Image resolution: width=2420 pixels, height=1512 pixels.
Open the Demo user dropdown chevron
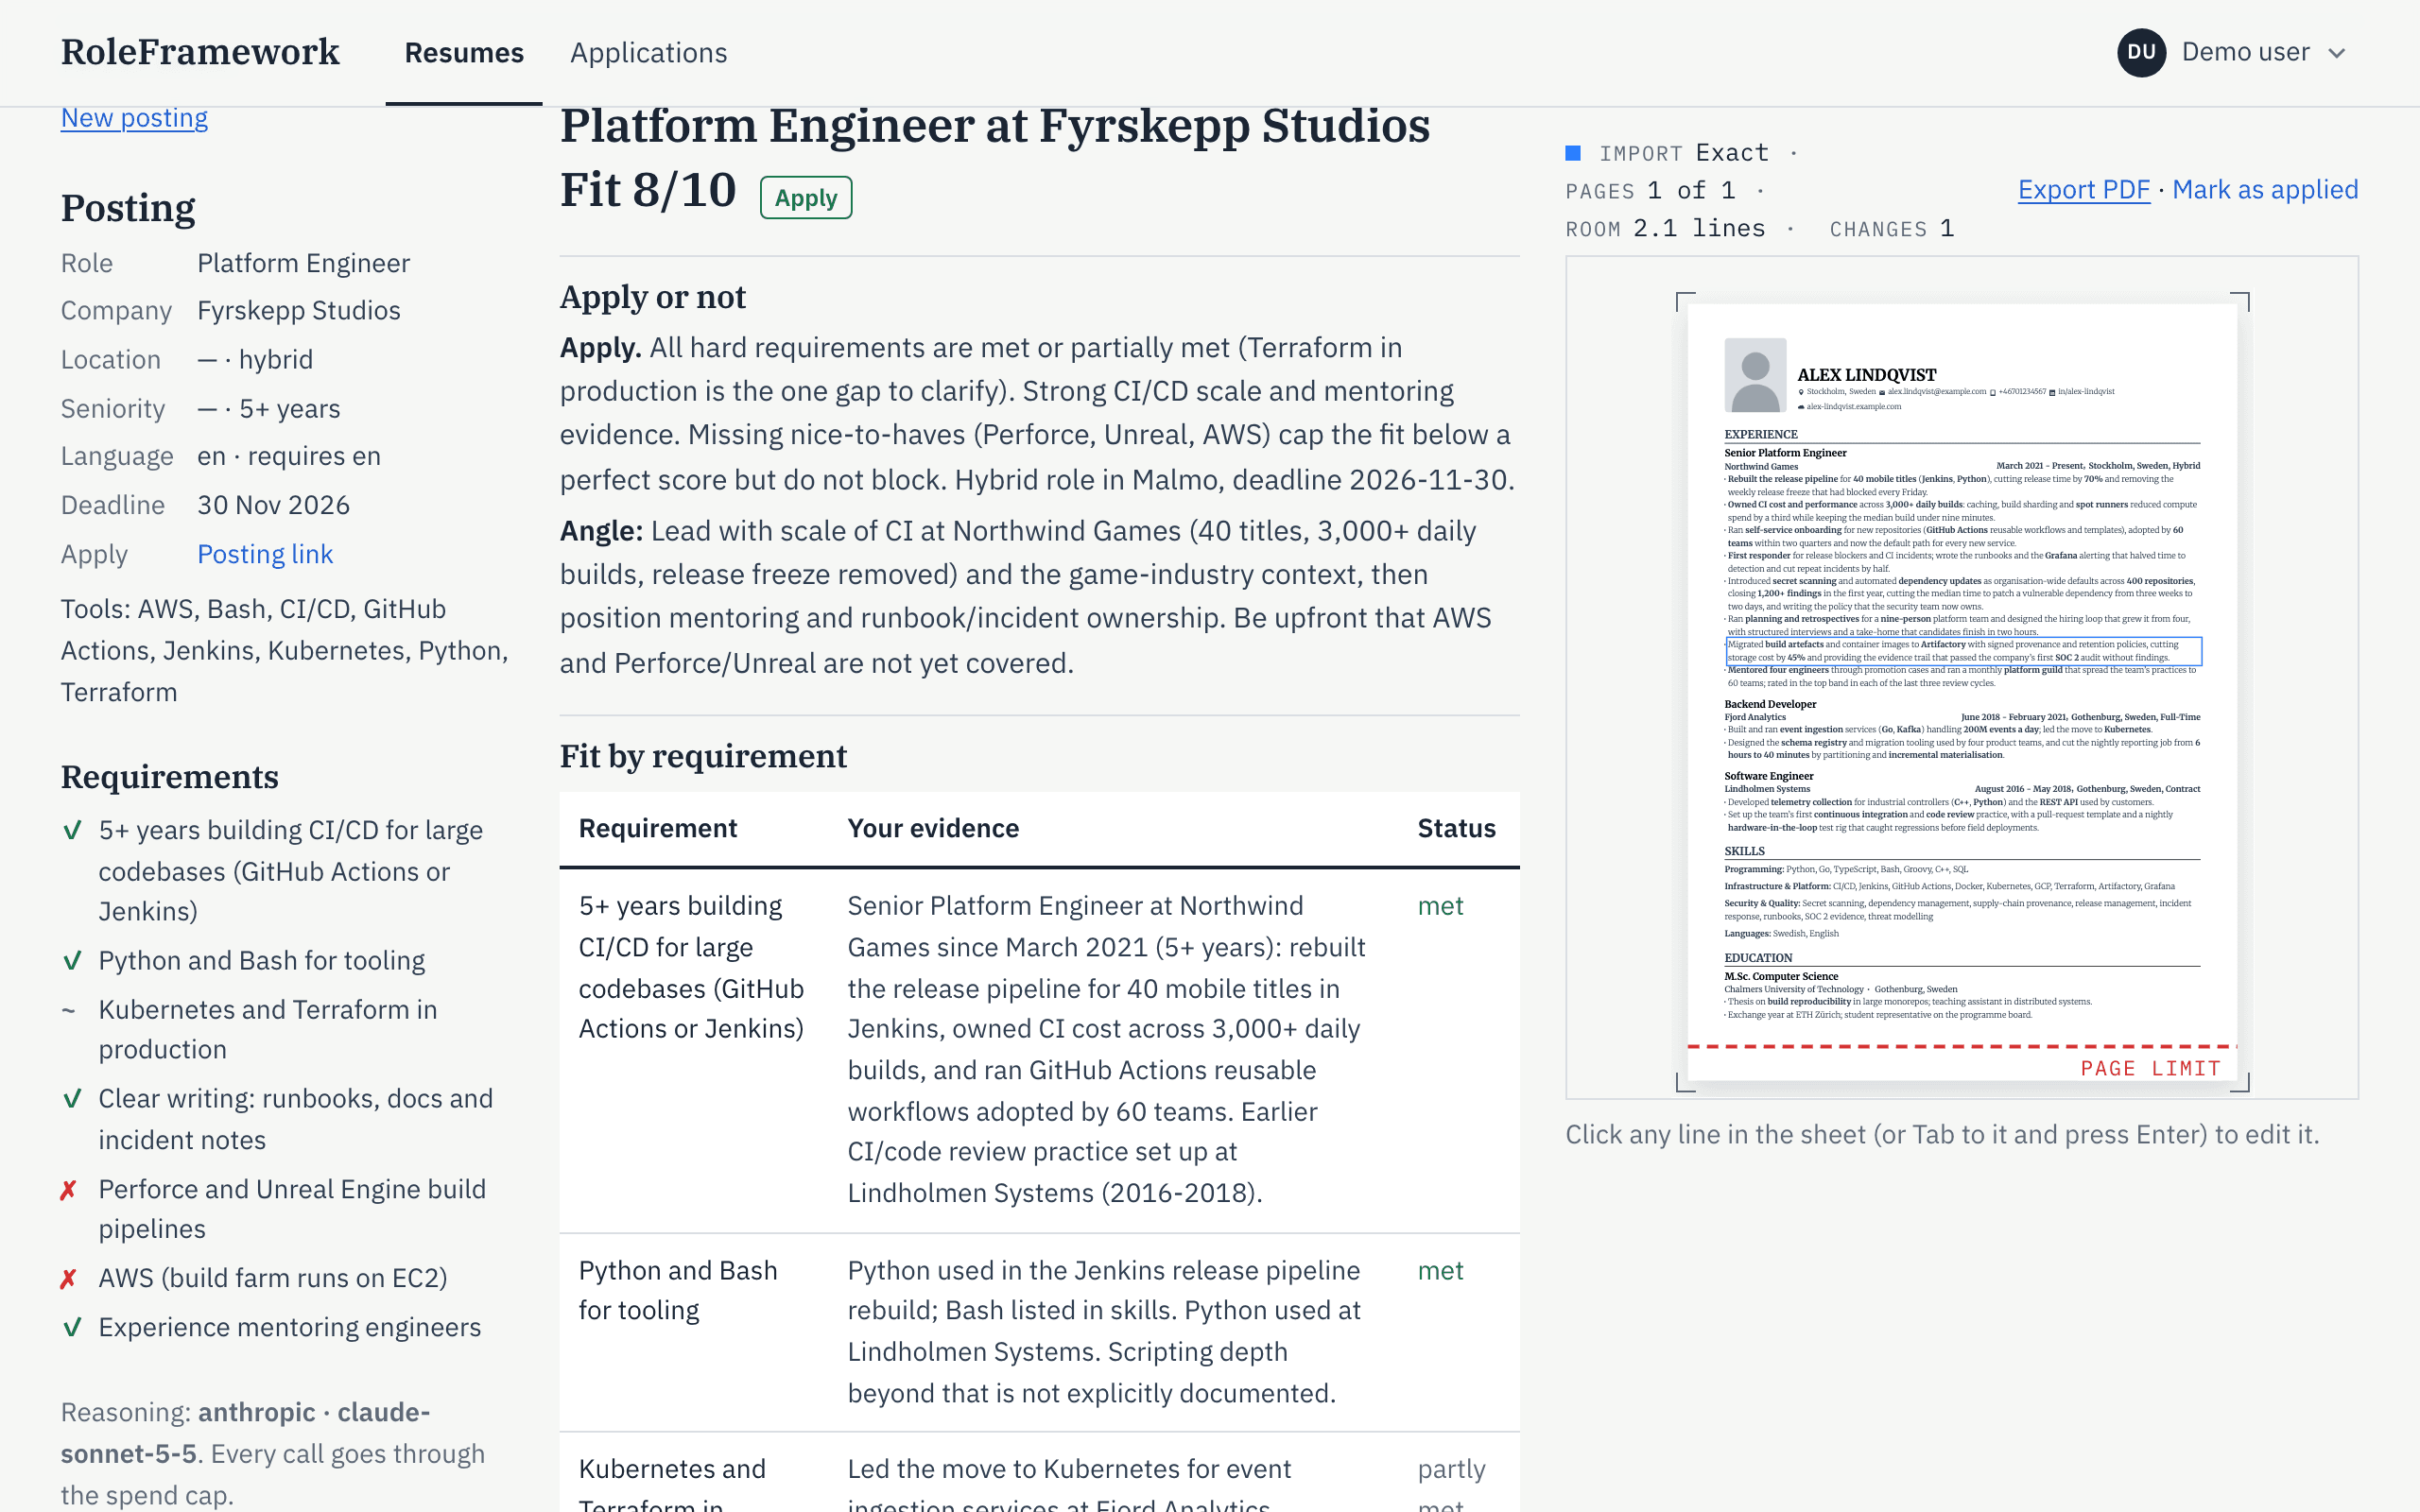pyautogui.click(x=2337, y=53)
